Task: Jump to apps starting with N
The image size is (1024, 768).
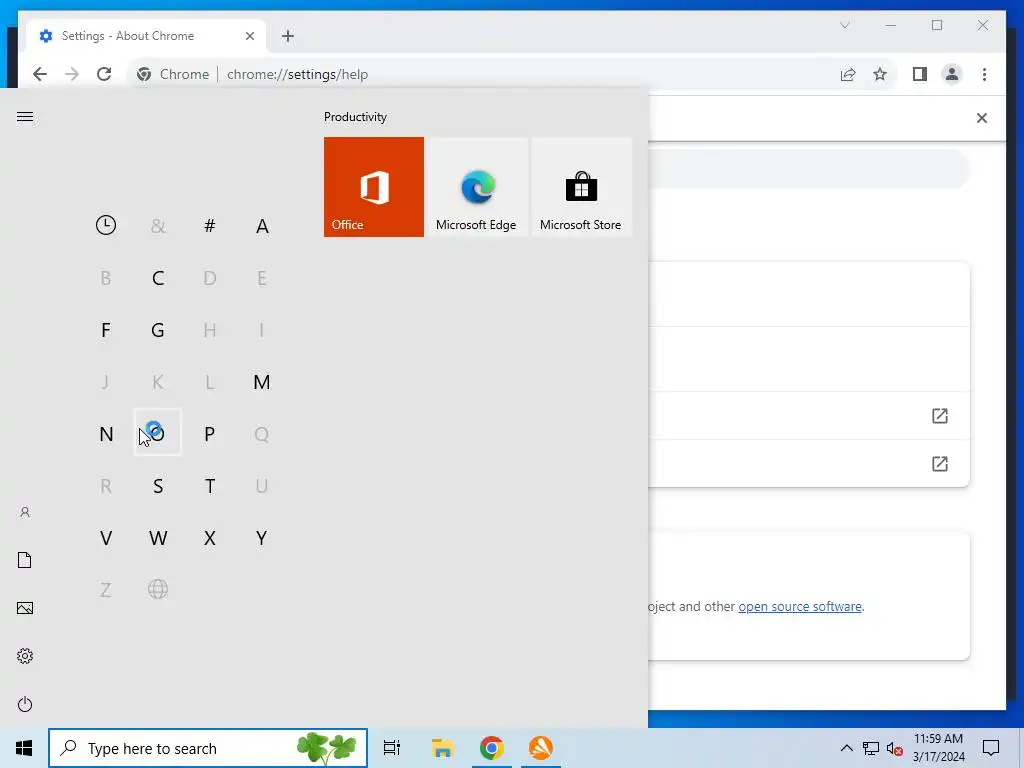Action: click(x=106, y=434)
